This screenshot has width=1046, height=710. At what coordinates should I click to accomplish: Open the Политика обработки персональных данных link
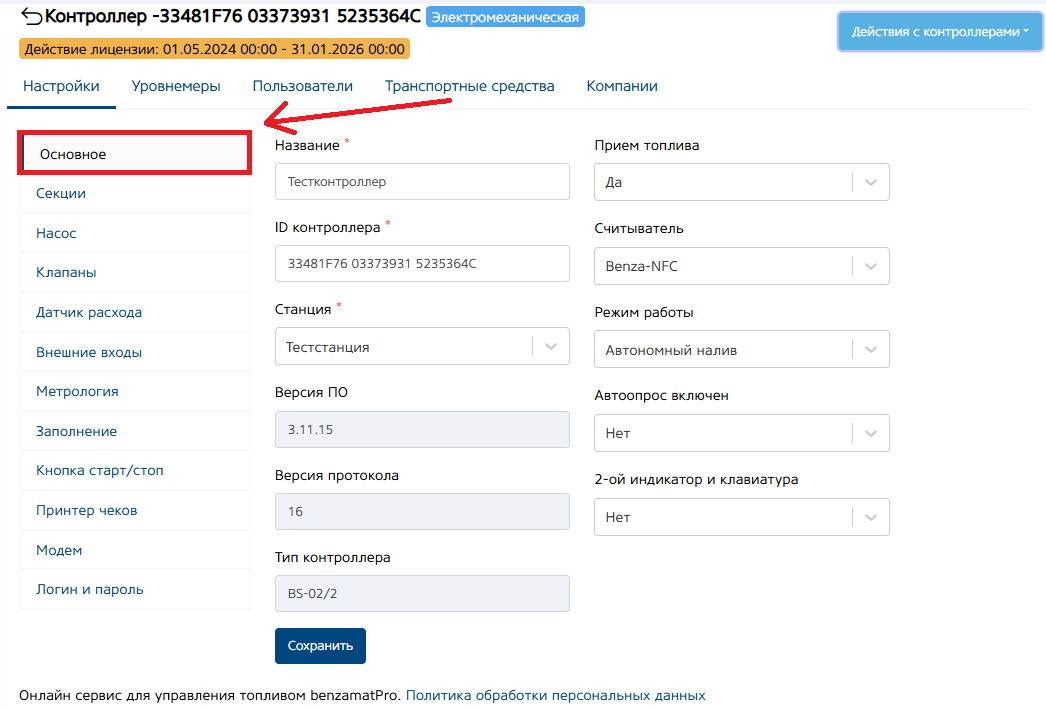555,695
